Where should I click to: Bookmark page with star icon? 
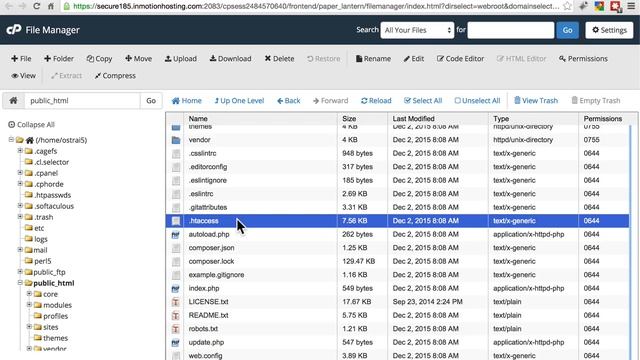(567, 6)
